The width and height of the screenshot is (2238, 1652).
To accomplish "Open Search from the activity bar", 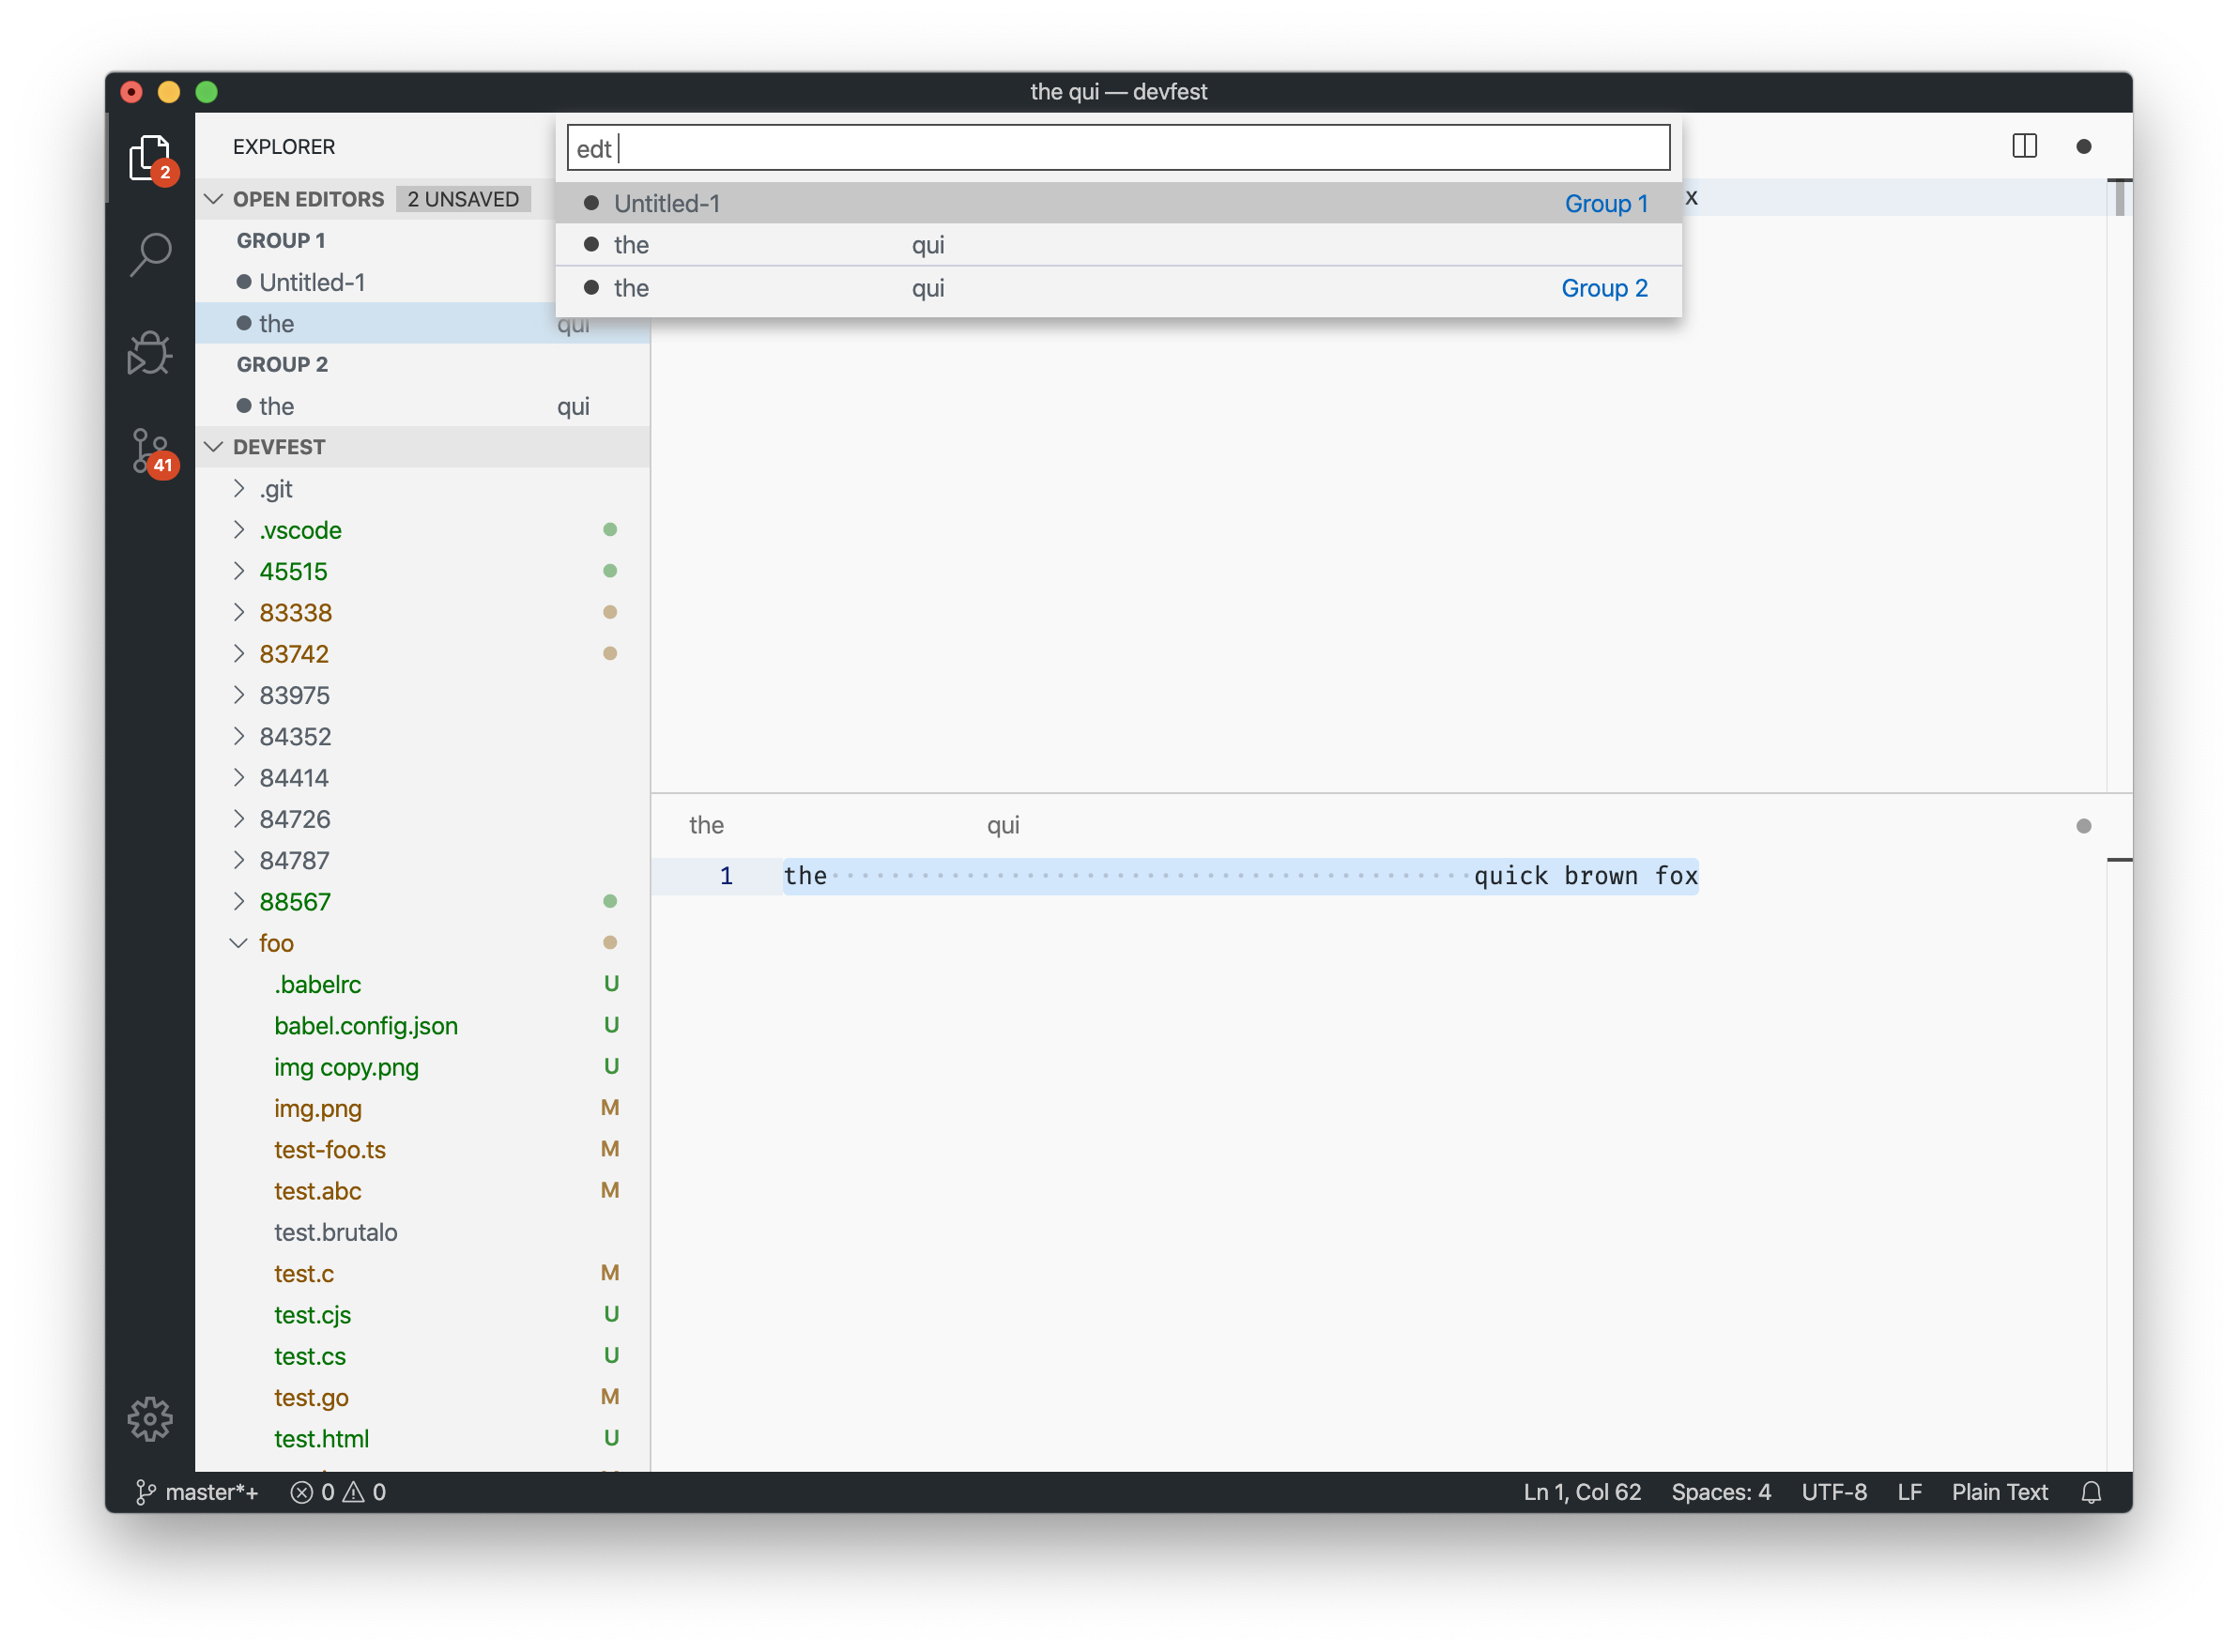I will 150,255.
